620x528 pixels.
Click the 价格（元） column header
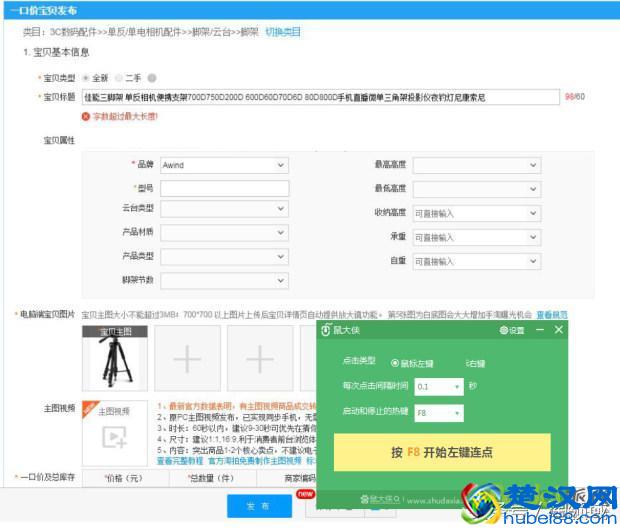124,478
